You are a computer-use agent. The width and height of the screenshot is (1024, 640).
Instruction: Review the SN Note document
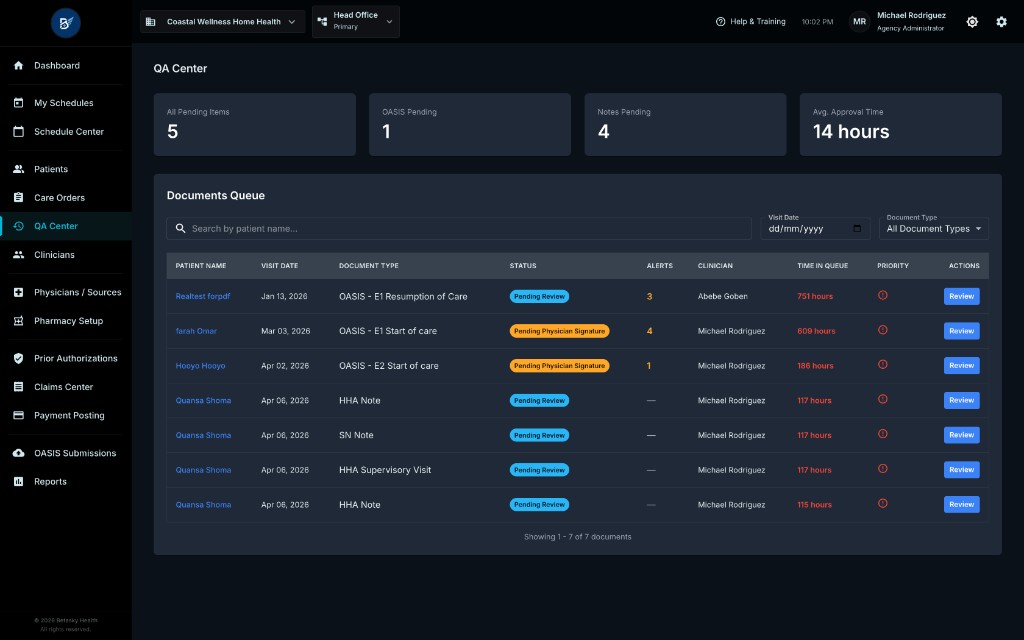pyautogui.click(x=961, y=435)
